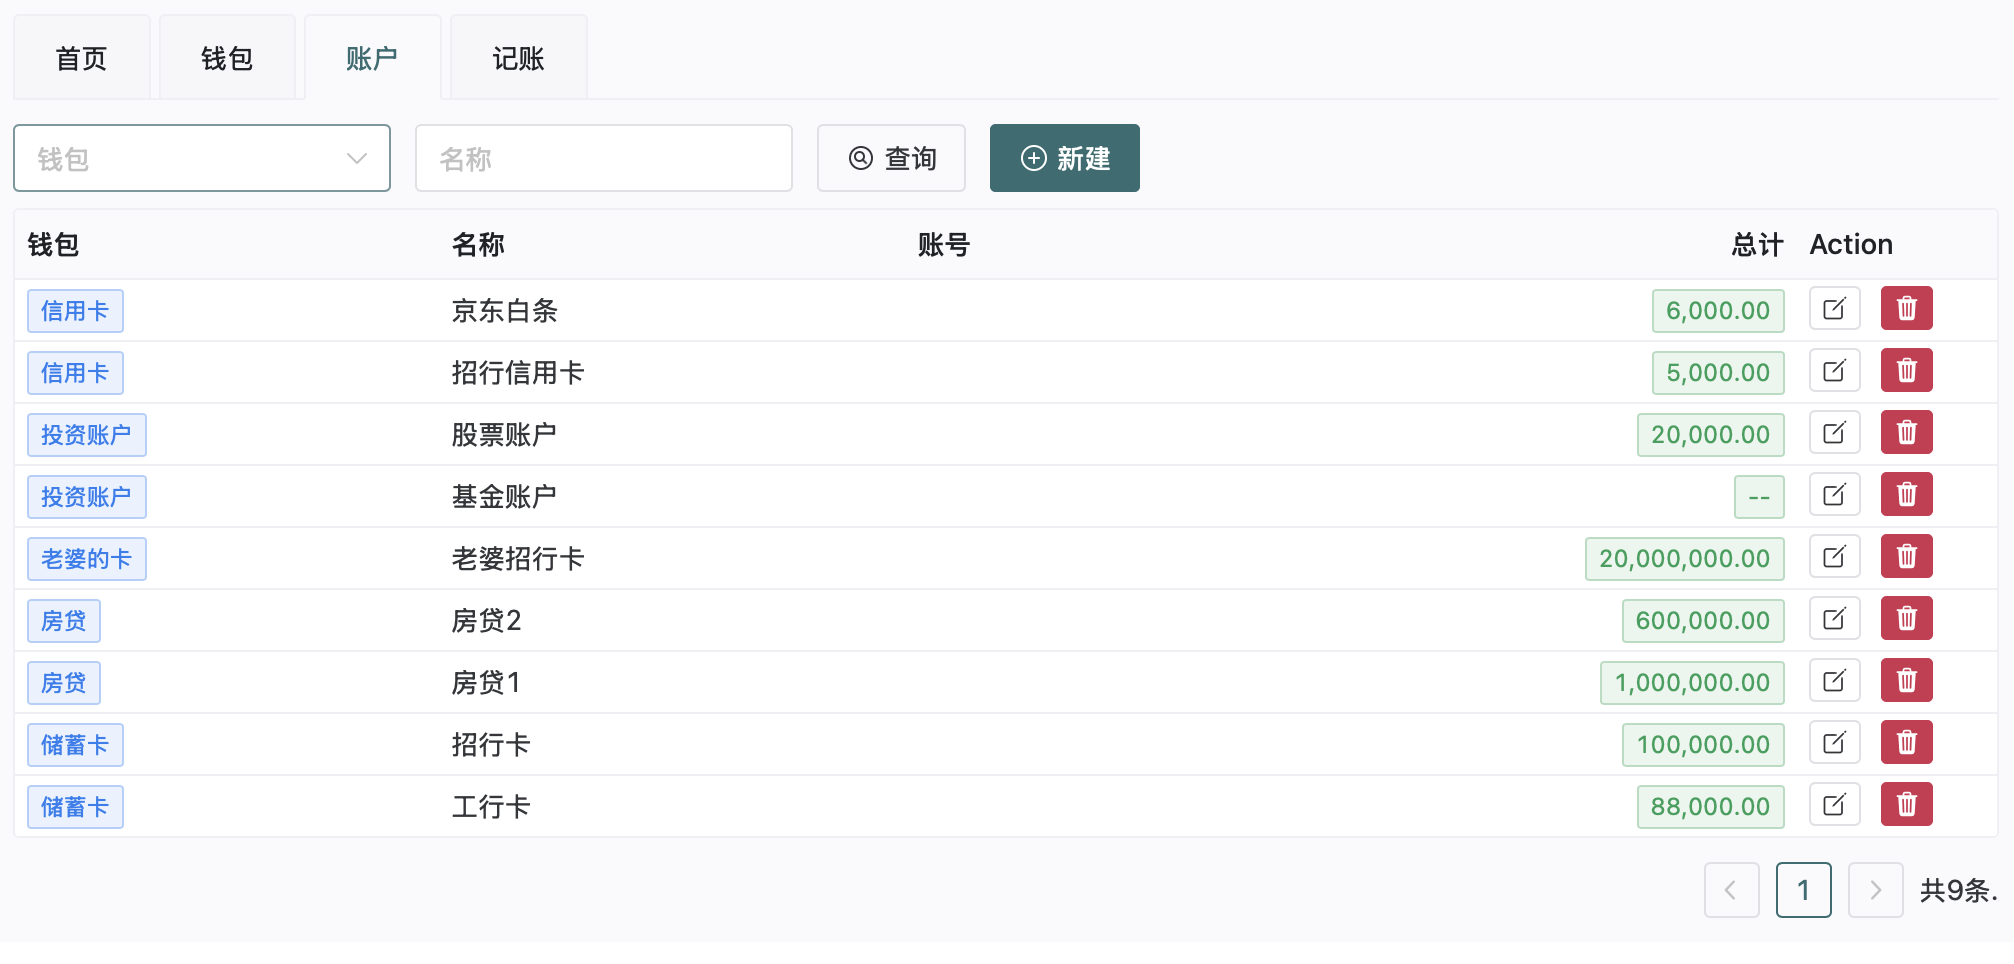Click the 老婆招行卡 account name

[518, 559]
